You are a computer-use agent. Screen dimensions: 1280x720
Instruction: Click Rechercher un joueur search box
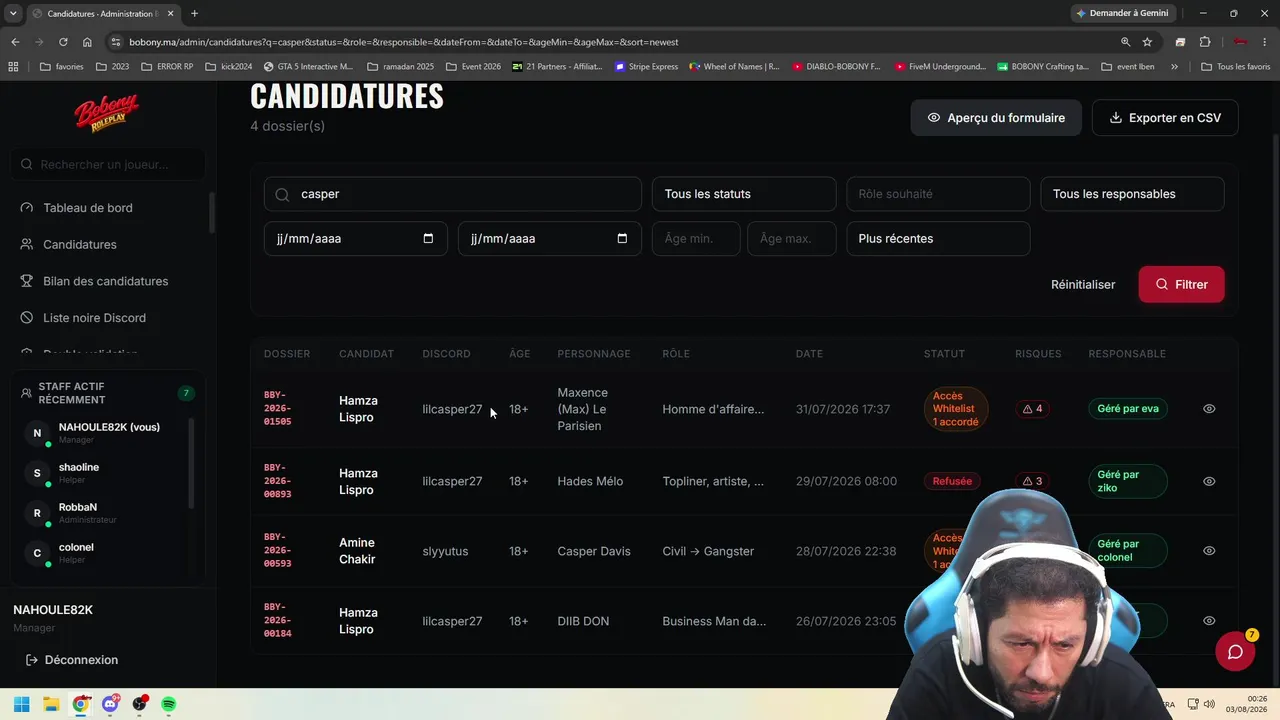(x=108, y=164)
